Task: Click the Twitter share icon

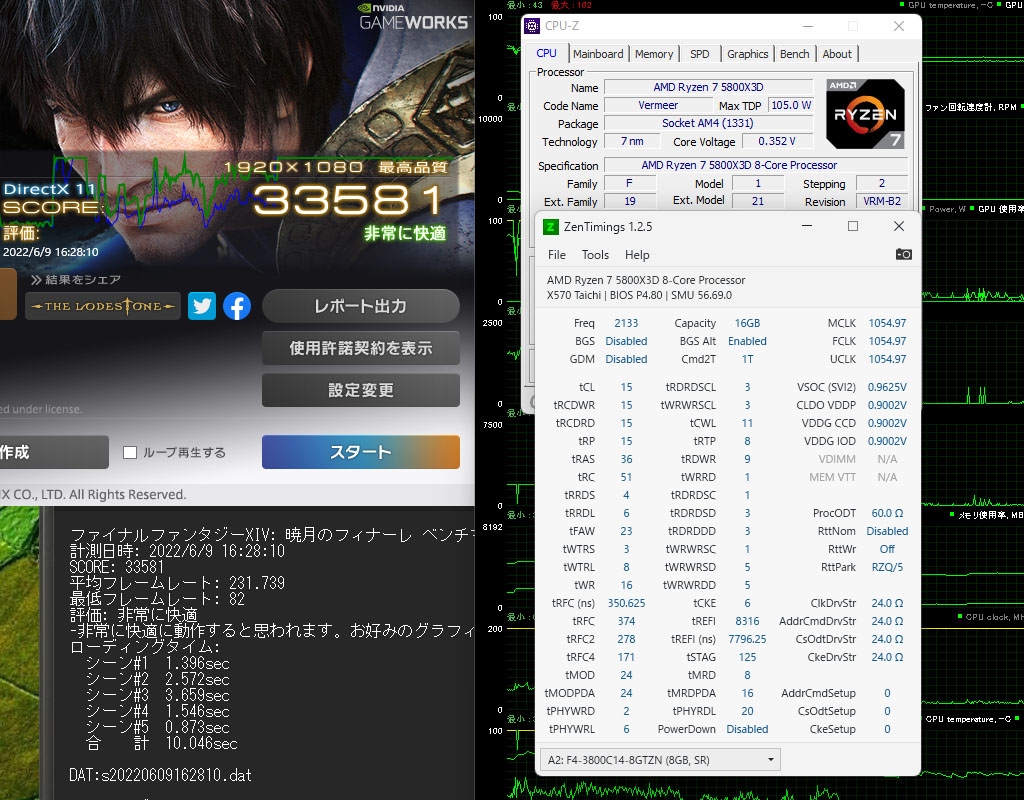Action: (x=202, y=306)
